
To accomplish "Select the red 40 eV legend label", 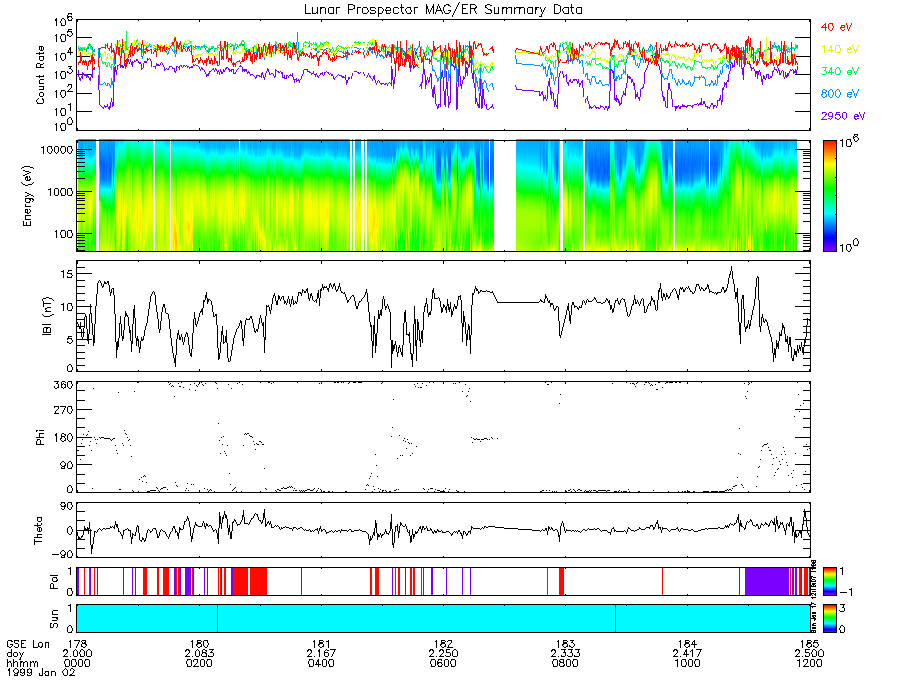I will [836, 27].
